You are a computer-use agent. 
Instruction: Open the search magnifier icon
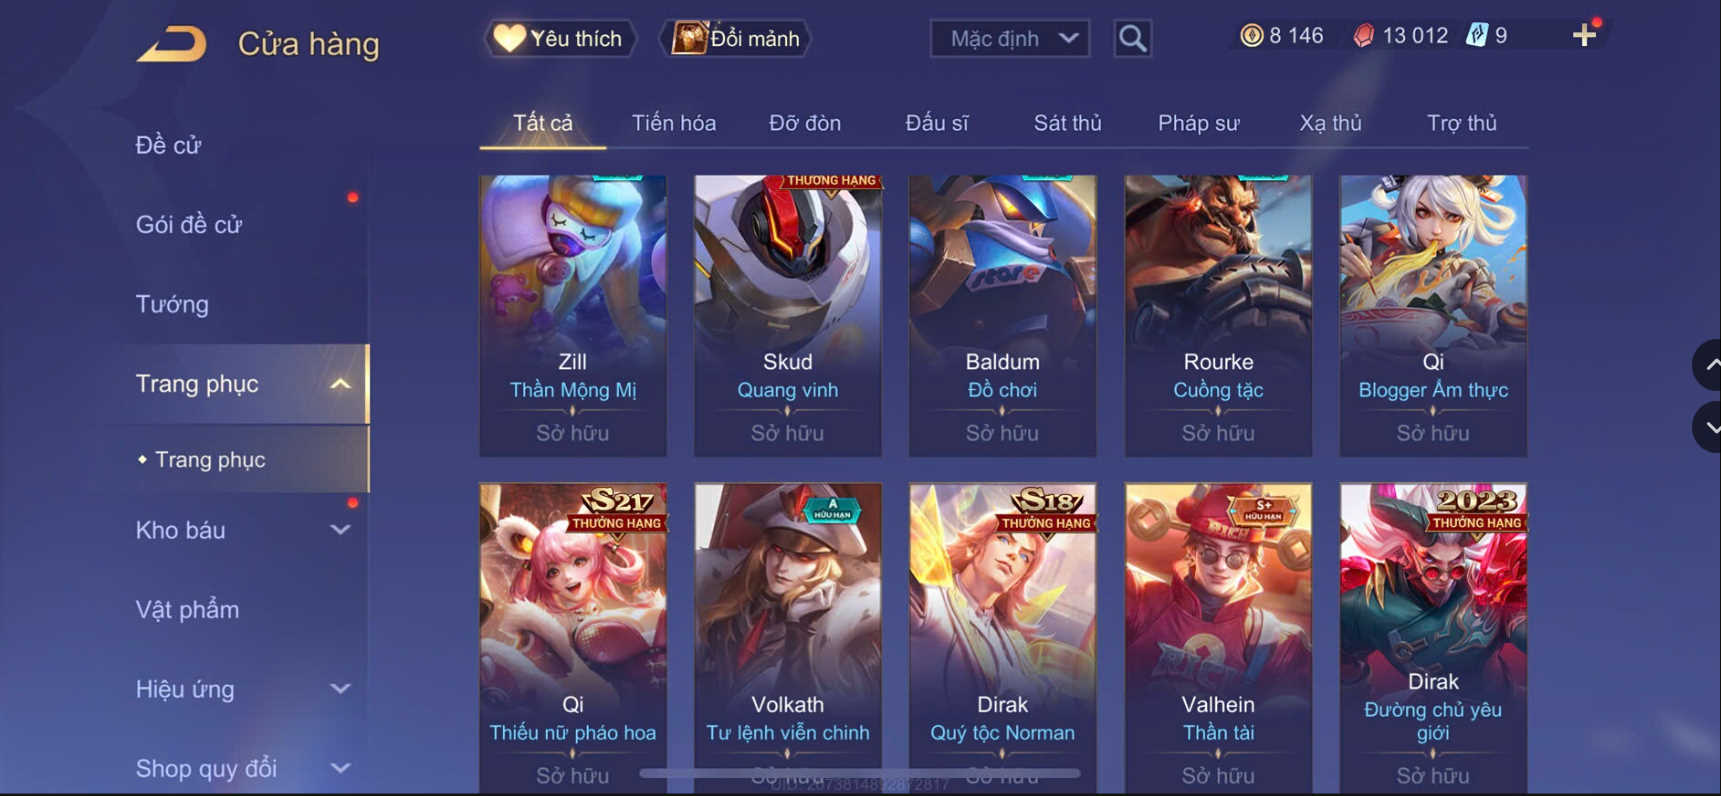[x=1132, y=39]
